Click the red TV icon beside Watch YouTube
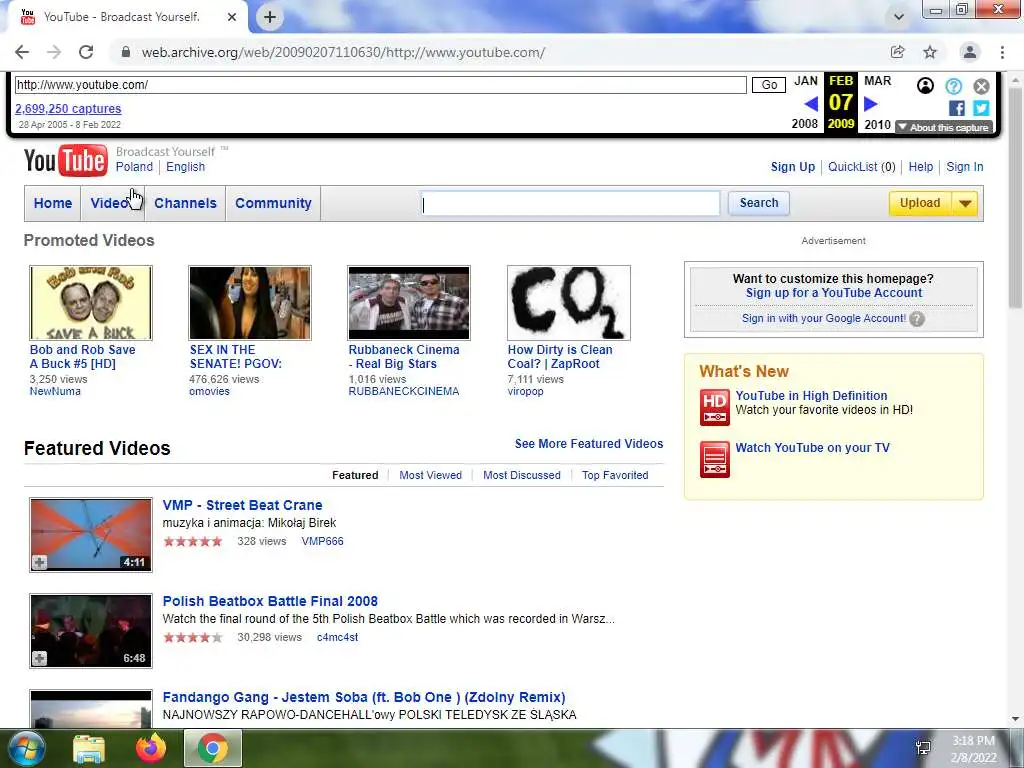Image resolution: width=1024 pixels, height=768 pixels. pyautogui.click(x=714, y=459)
